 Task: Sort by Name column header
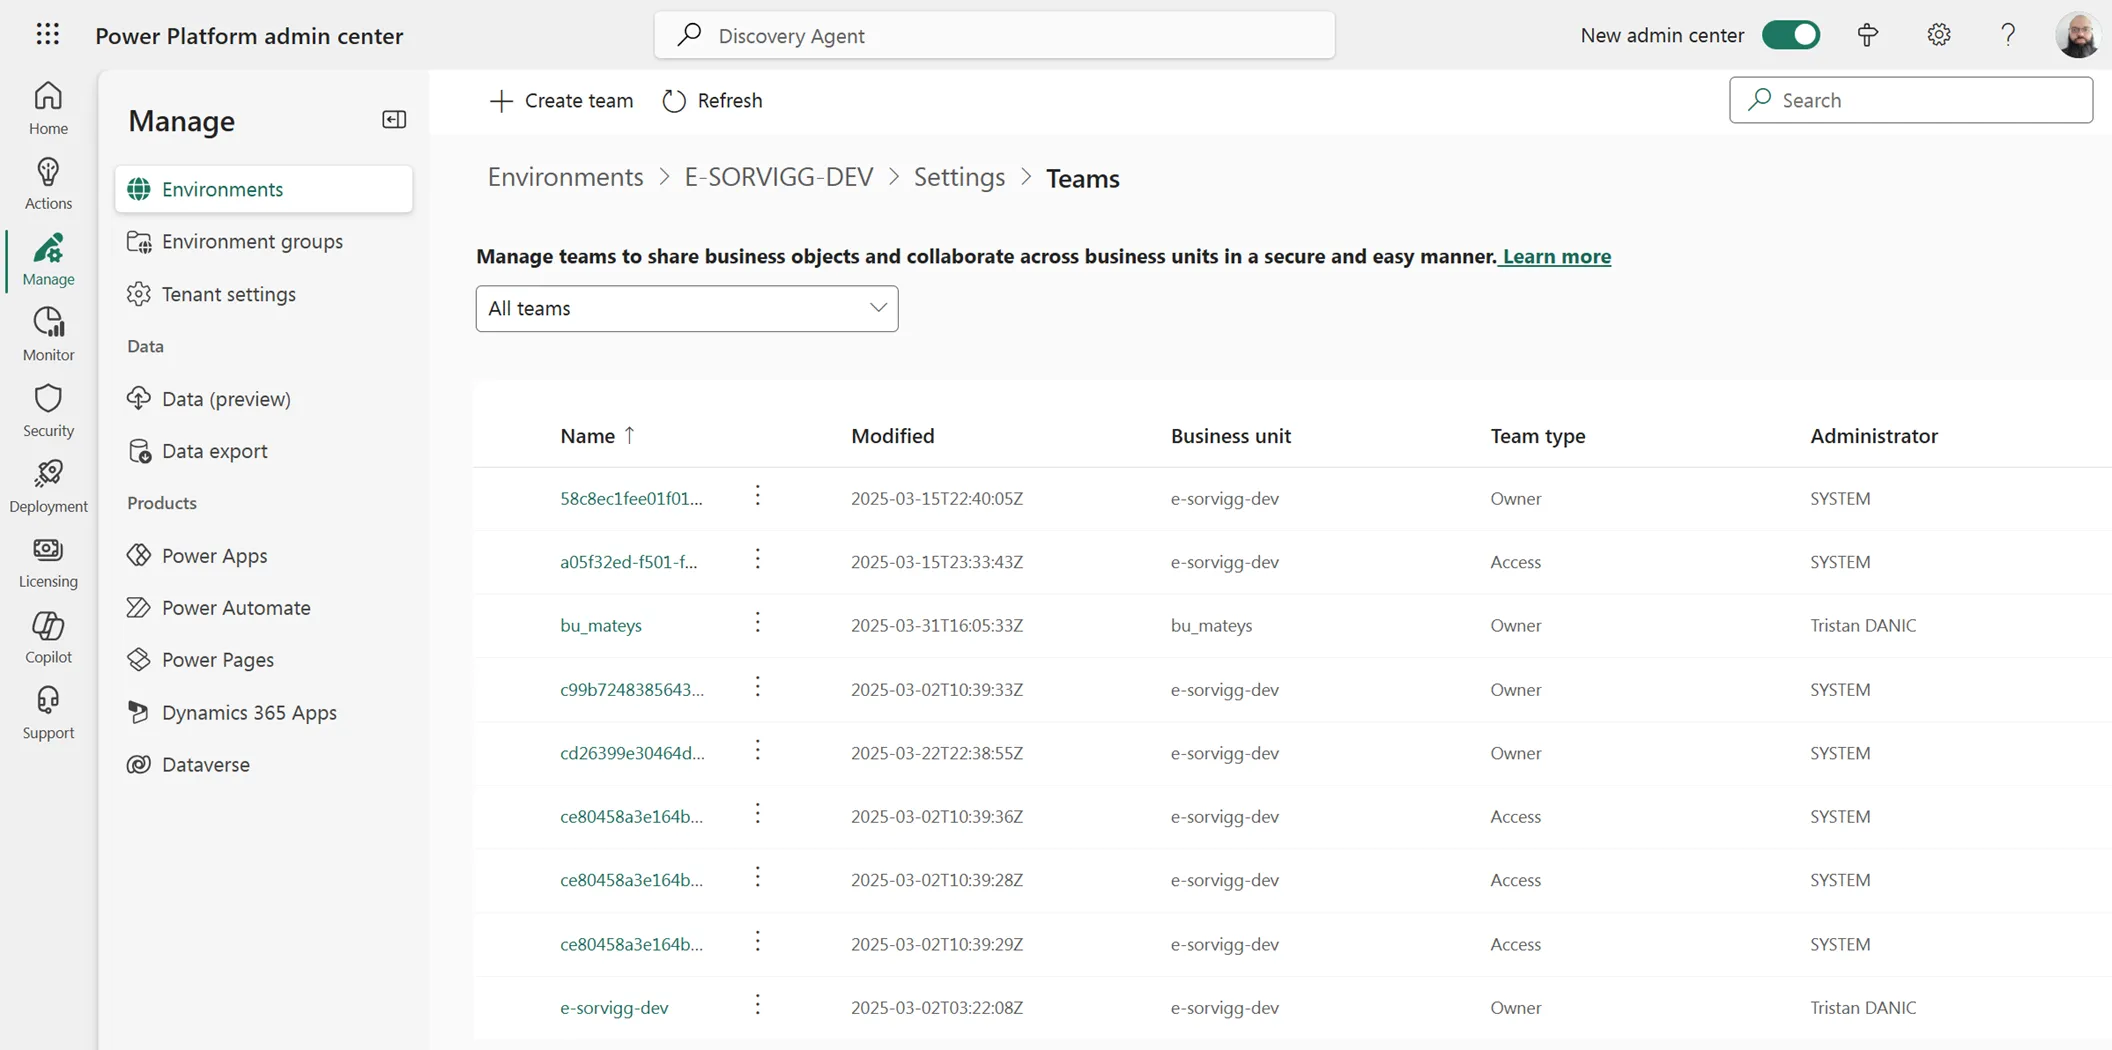(597, 436)
